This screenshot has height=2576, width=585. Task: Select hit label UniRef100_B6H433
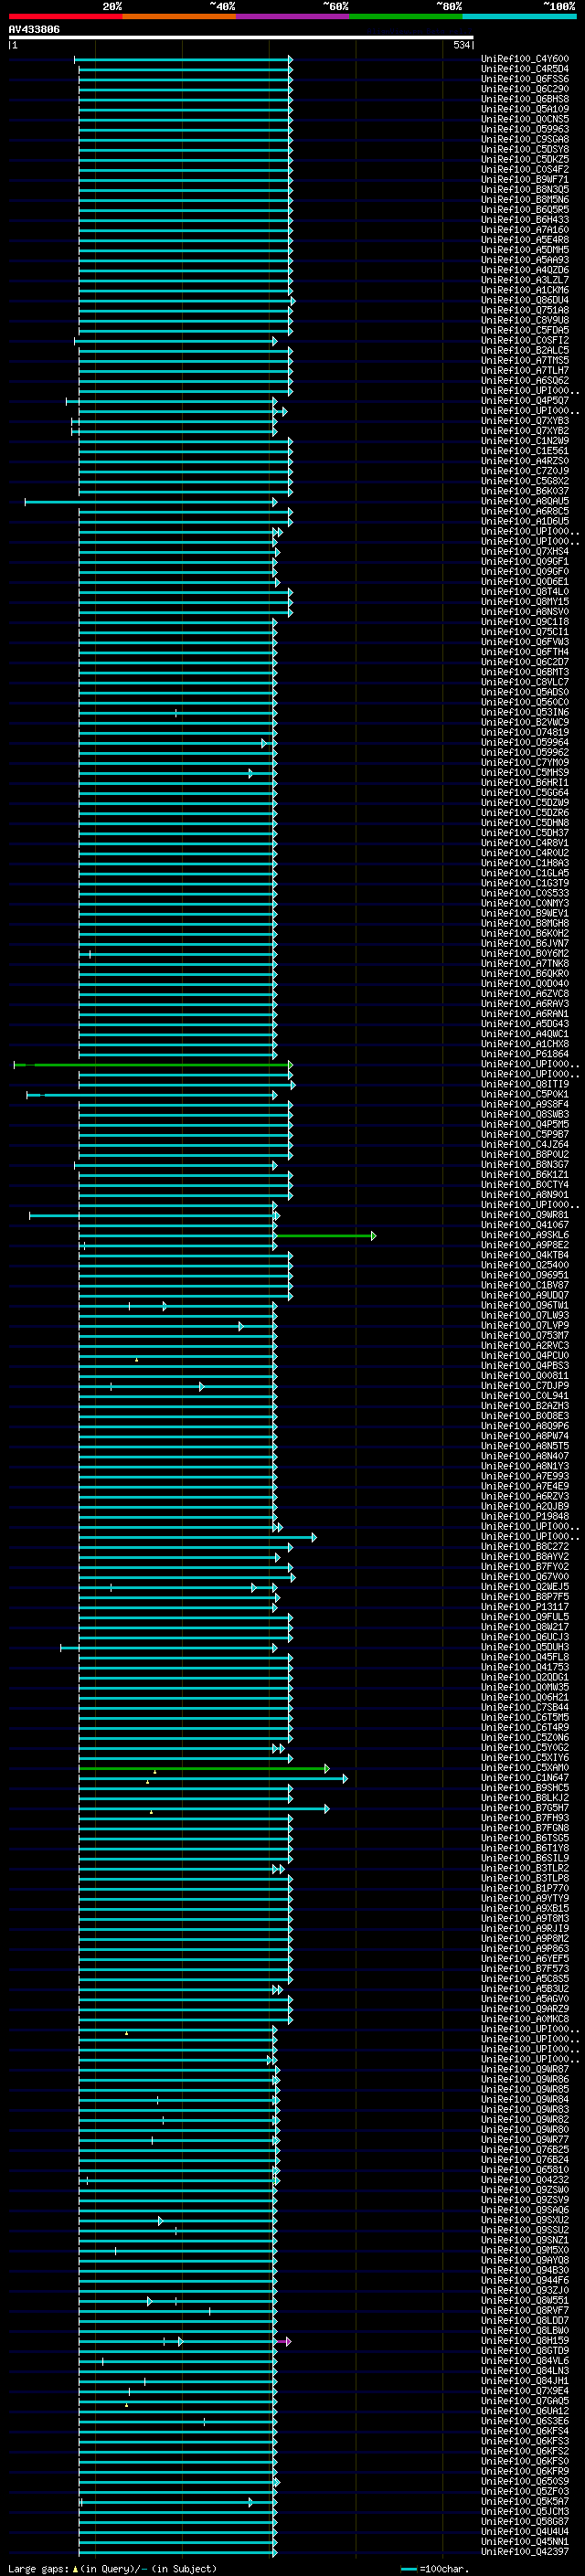[524, 220]
